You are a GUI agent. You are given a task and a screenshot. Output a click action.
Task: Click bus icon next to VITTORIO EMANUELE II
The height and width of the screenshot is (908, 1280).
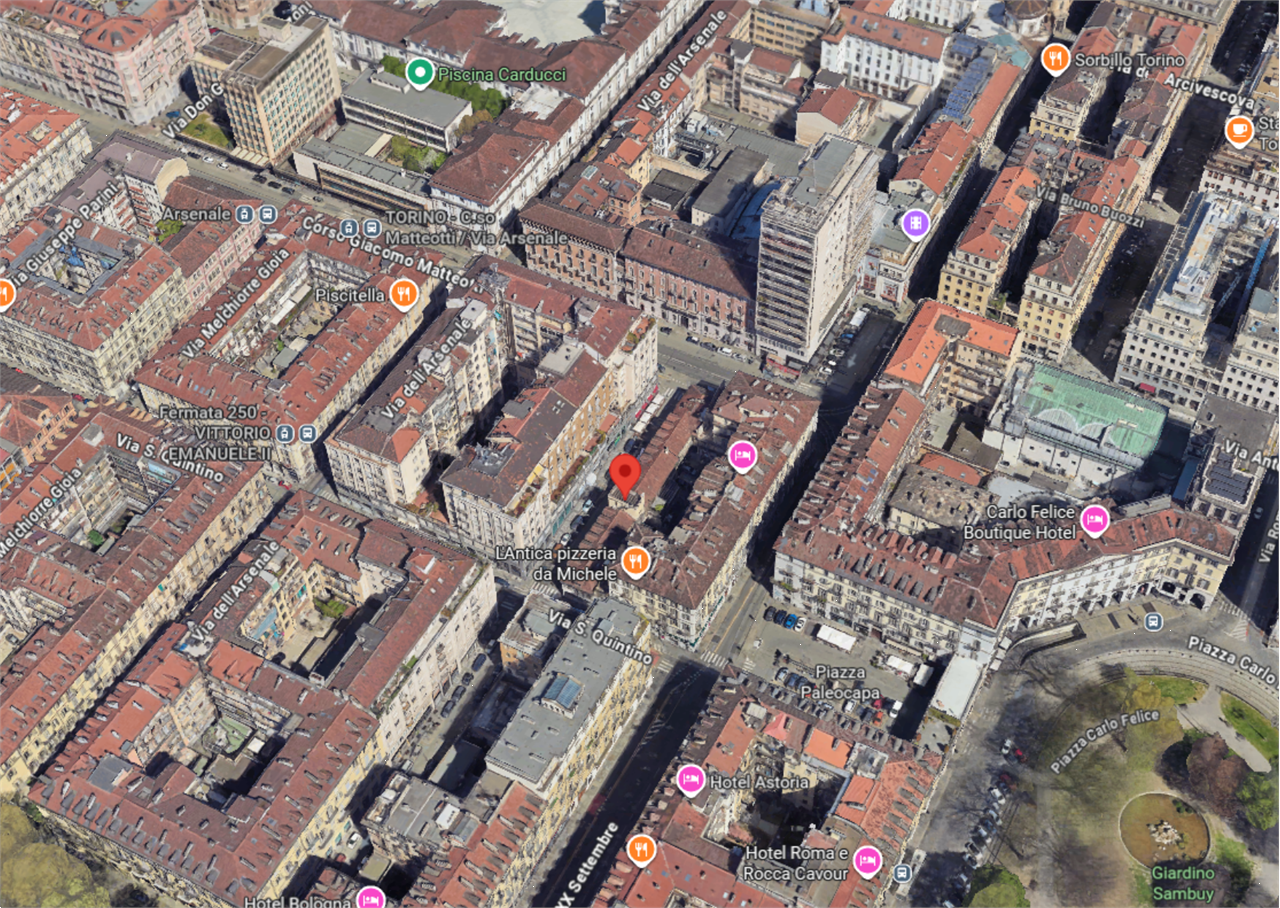point(308,434)
